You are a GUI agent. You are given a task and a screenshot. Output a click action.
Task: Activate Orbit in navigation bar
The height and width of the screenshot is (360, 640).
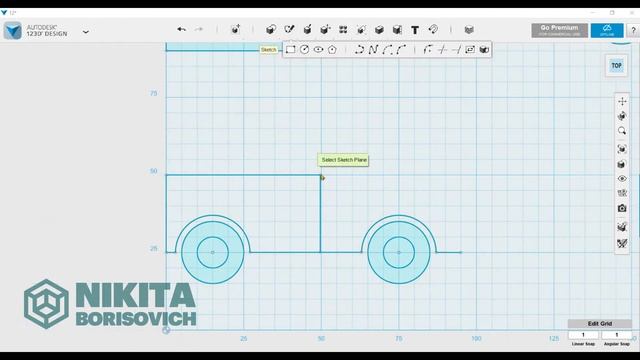tap(622, 116)
